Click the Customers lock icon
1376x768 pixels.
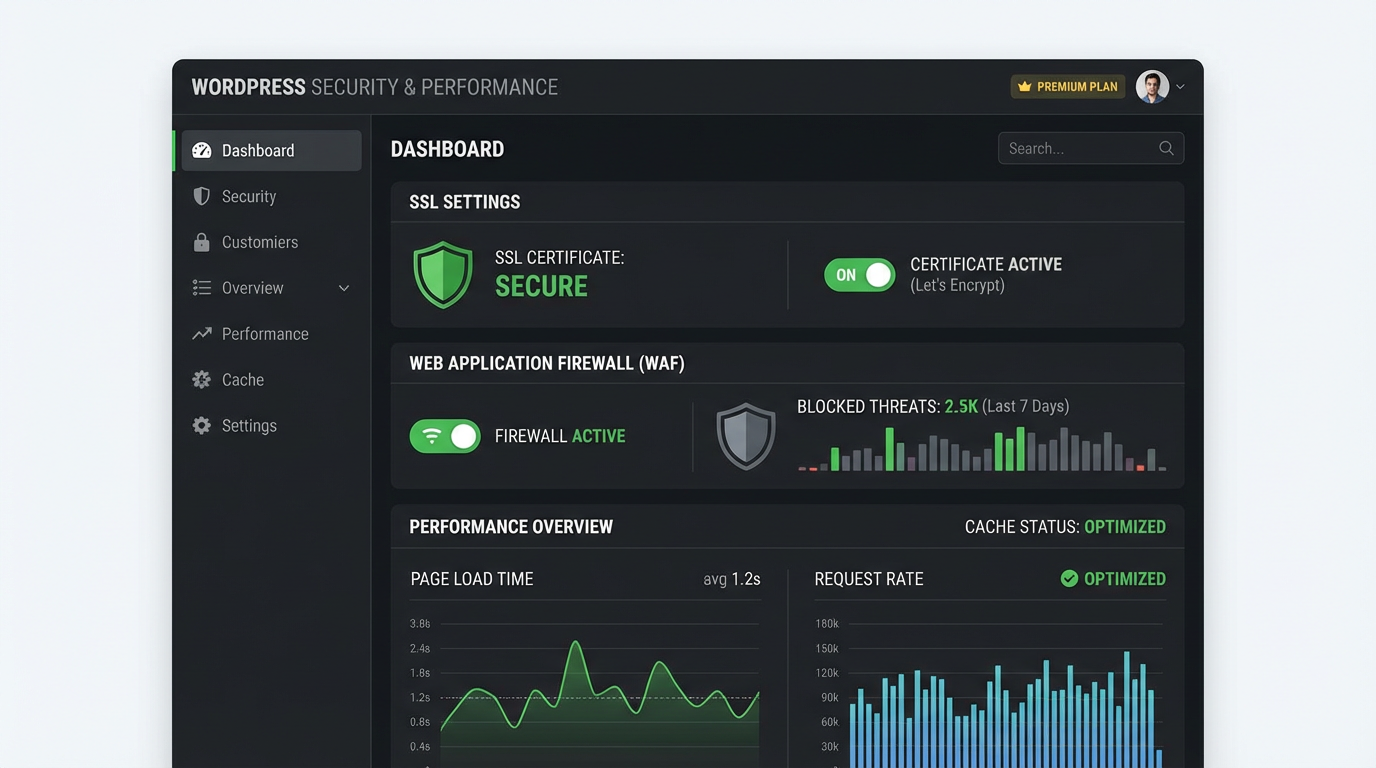tap(201, 242)
